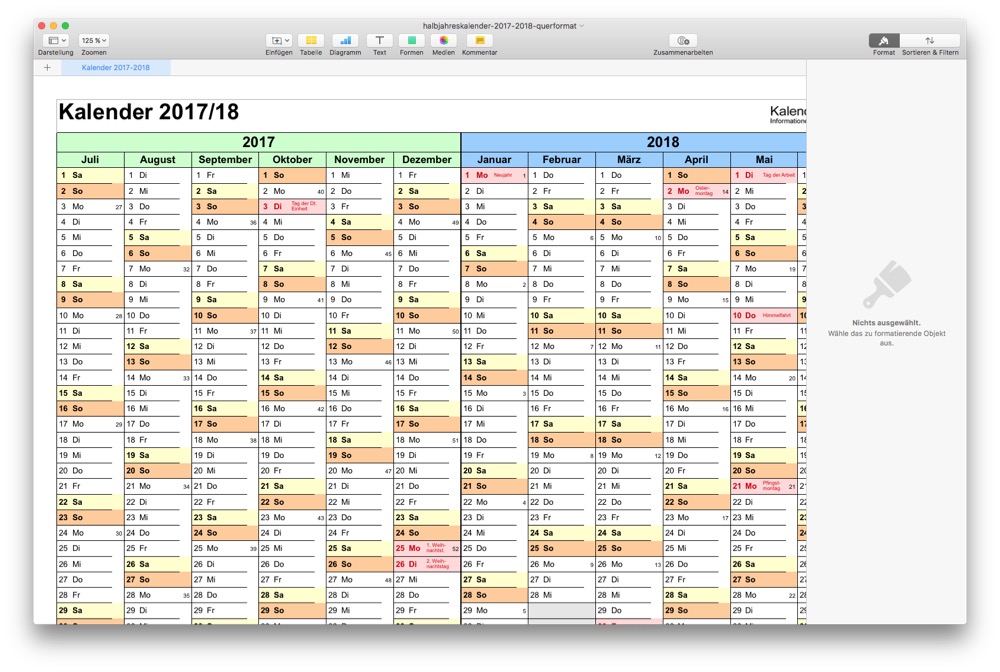Open the 125 % Zoomen dropdown
The height and width of the screenshot is (672, 1000).
[94, 40]
